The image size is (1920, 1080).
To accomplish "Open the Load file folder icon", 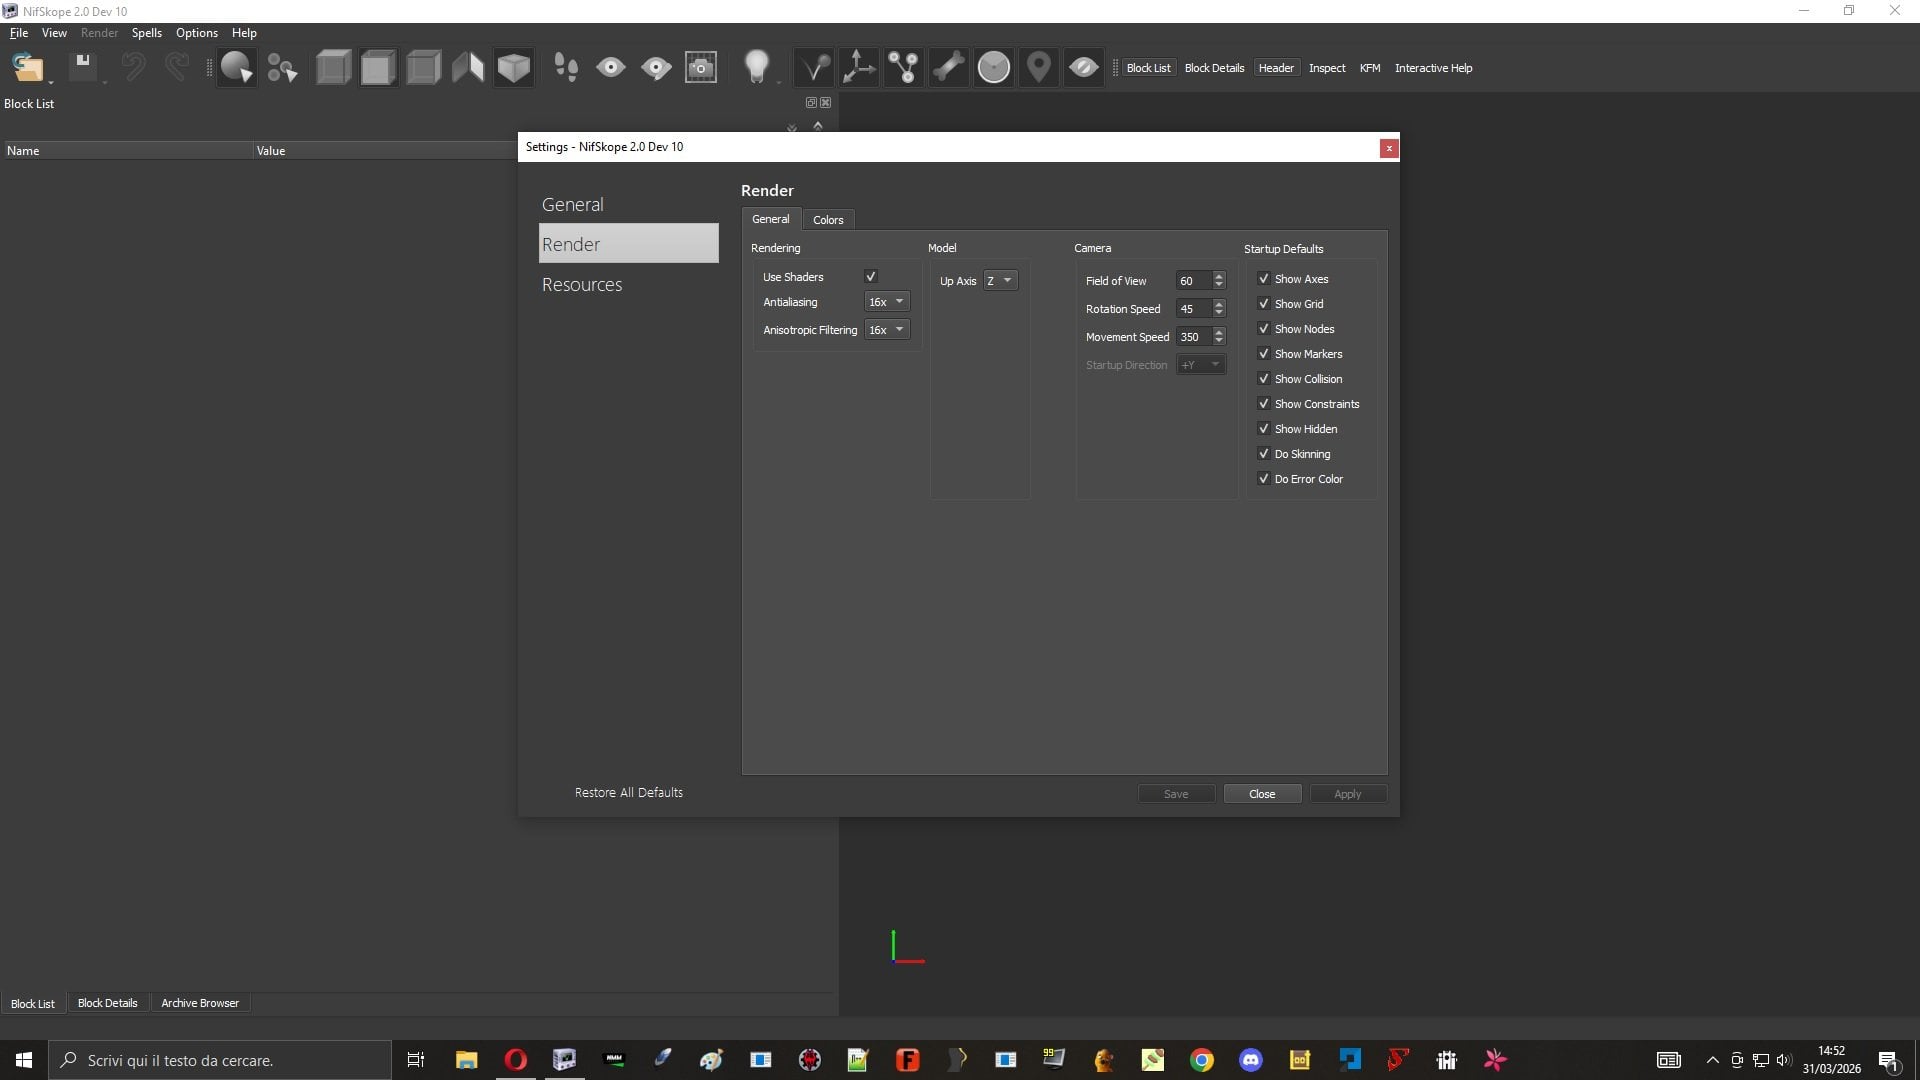I will 27,68.
